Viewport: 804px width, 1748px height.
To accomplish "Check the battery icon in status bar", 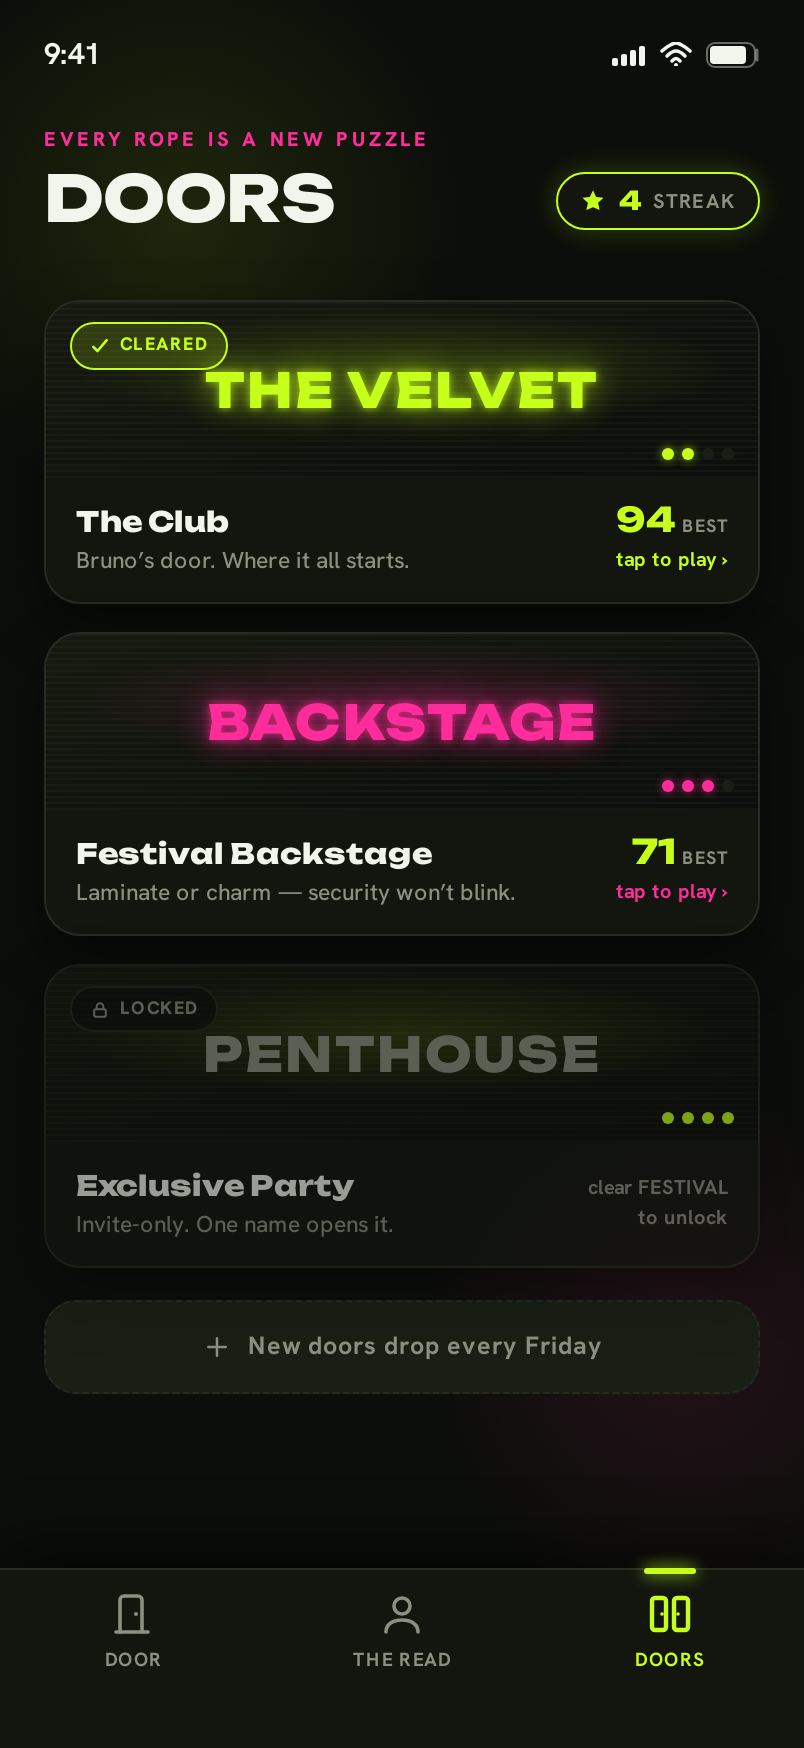I will pos(733,55).
